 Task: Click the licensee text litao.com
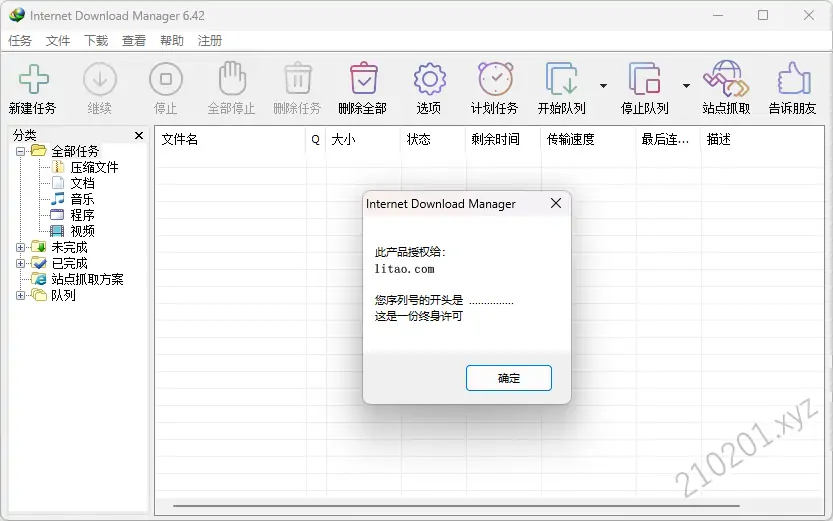(x=404, y=269)
